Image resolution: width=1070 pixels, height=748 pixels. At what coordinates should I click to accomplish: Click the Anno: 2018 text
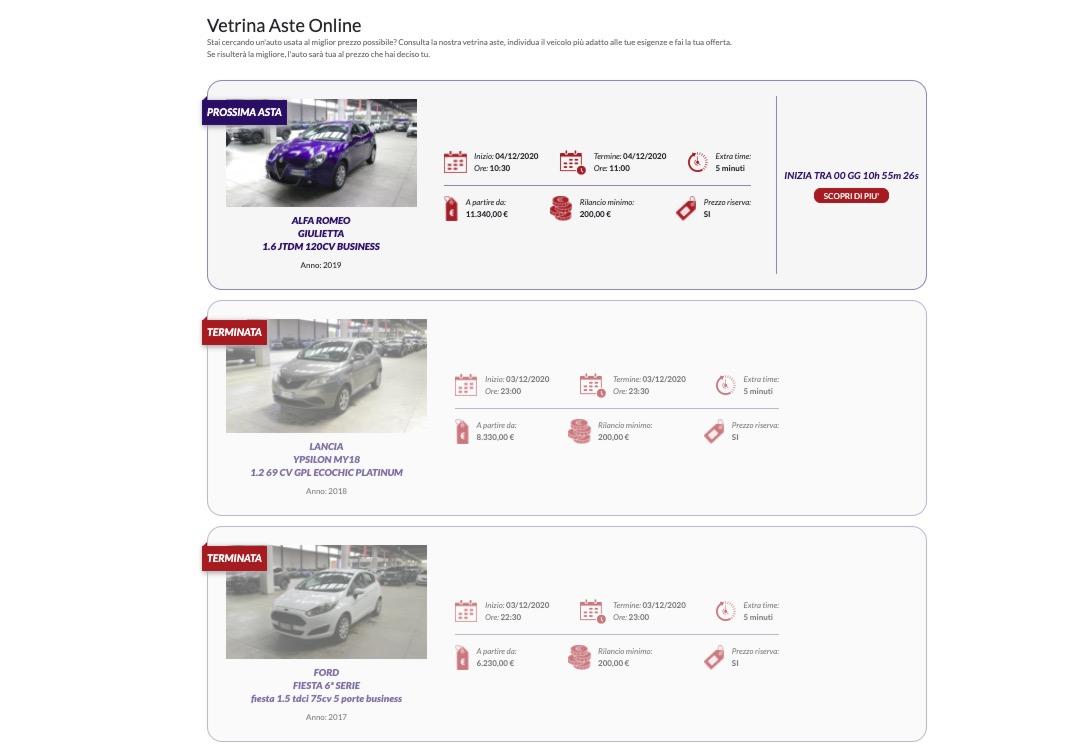[x=326, y=491]
